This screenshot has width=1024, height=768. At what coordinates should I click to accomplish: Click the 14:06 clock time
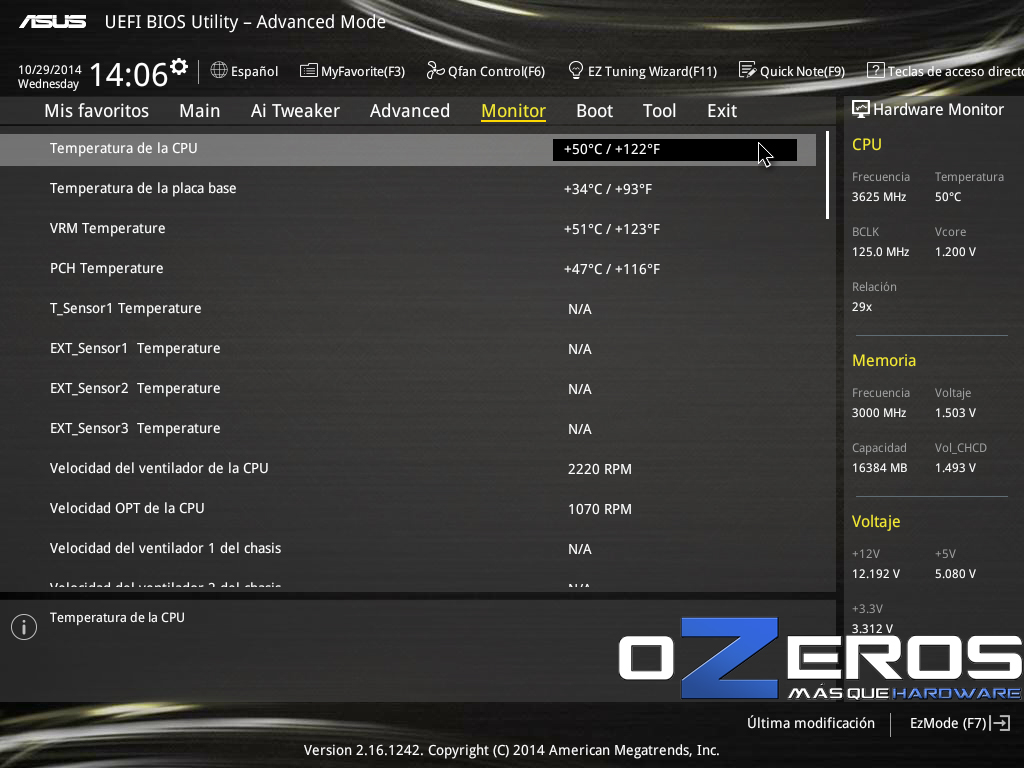pos(129,74)
